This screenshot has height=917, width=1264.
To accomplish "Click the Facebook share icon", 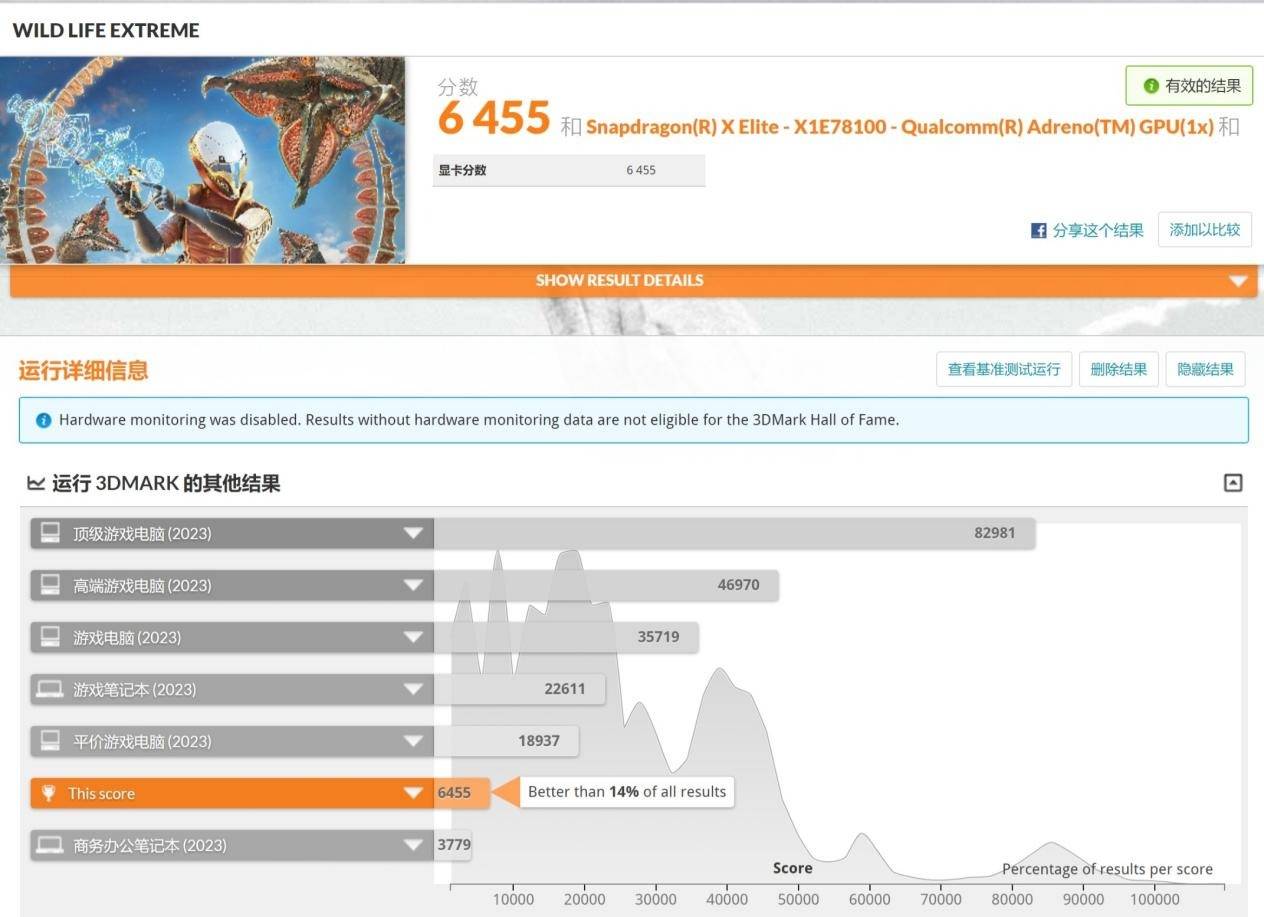I will coord(1038,231).
